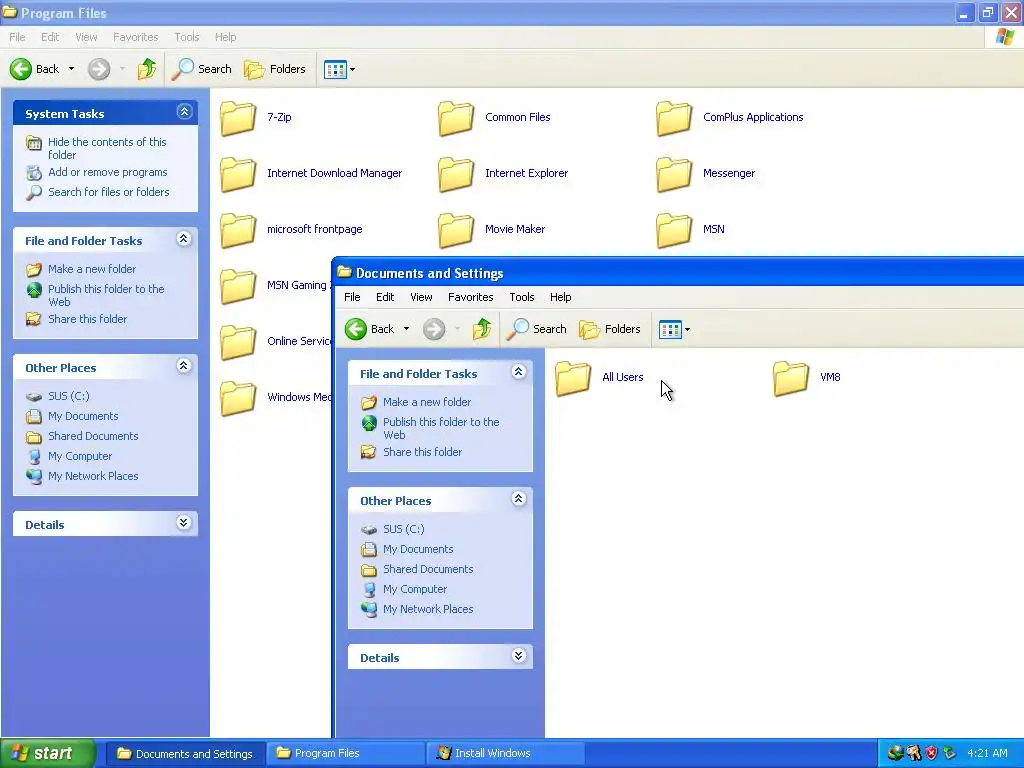Select the Windows Media folder icon

tap(238, 398)
